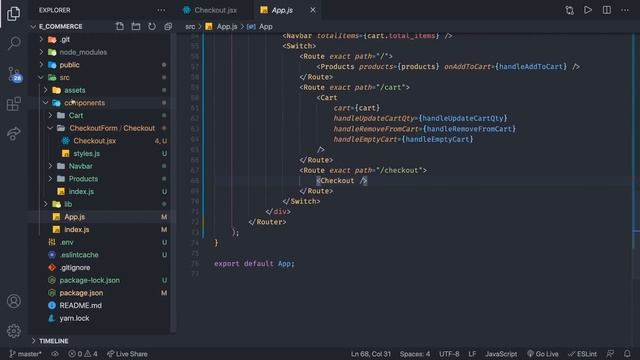Open the Live Share view in activity bar

click(x=13, y=133)
